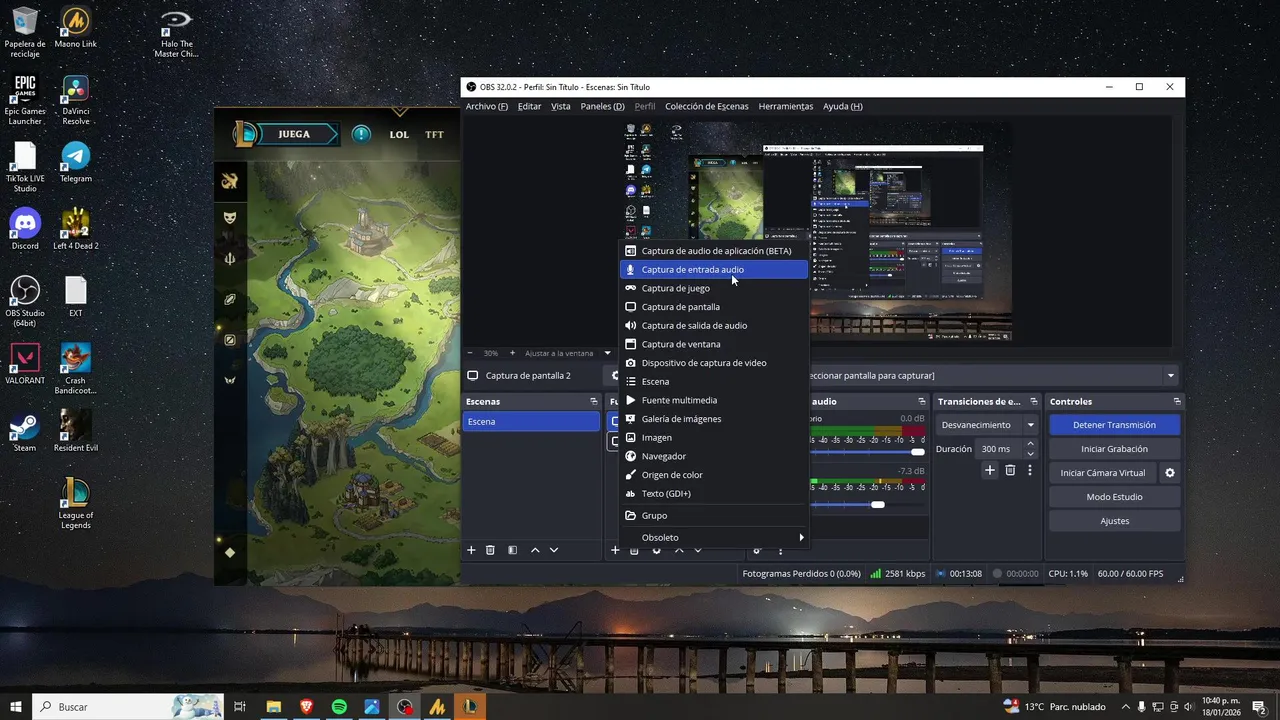Open Brave browser from the taskbar
The width and height of the screenshot is (1280, 720).
(306, 707)
